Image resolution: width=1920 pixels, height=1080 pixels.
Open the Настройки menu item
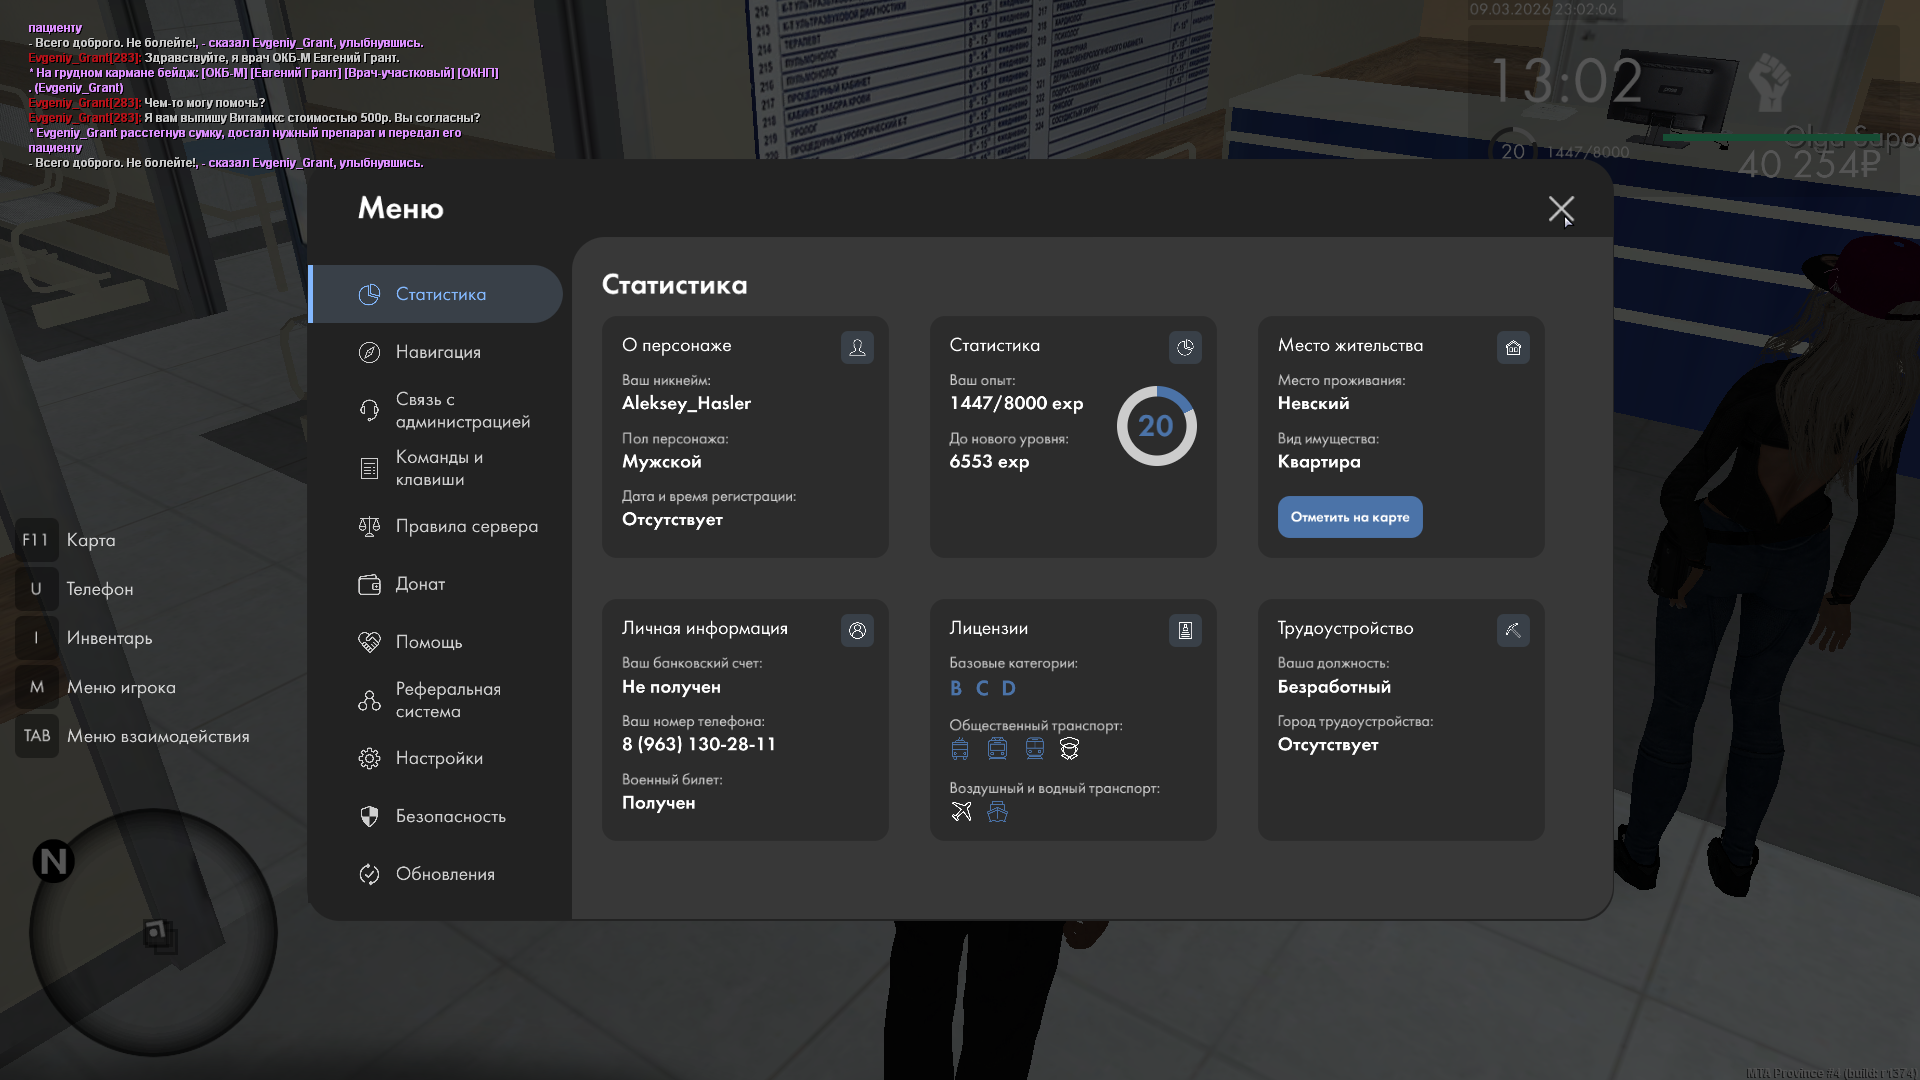[x=438, y=758]
